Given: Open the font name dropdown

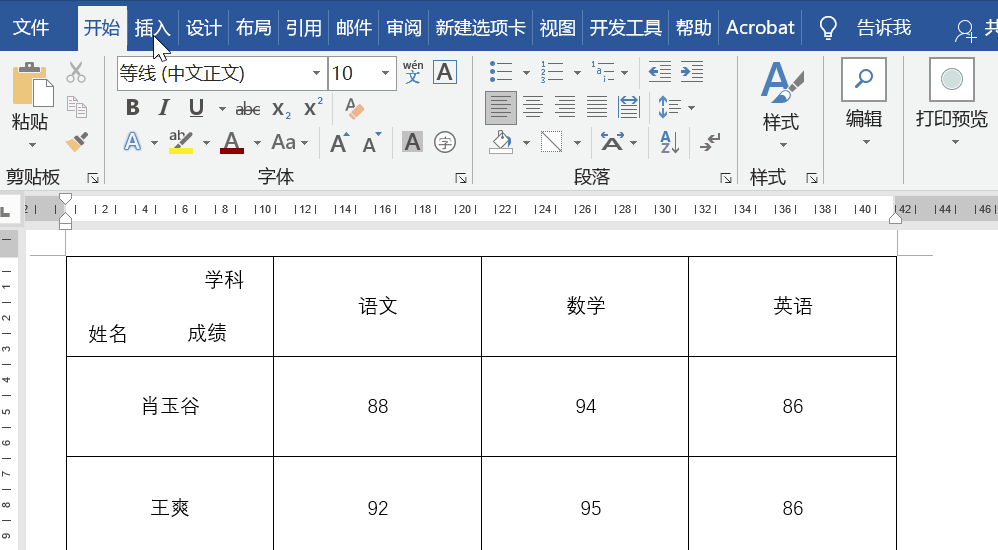Looking at the screenshot, I should tap(316, 73).
